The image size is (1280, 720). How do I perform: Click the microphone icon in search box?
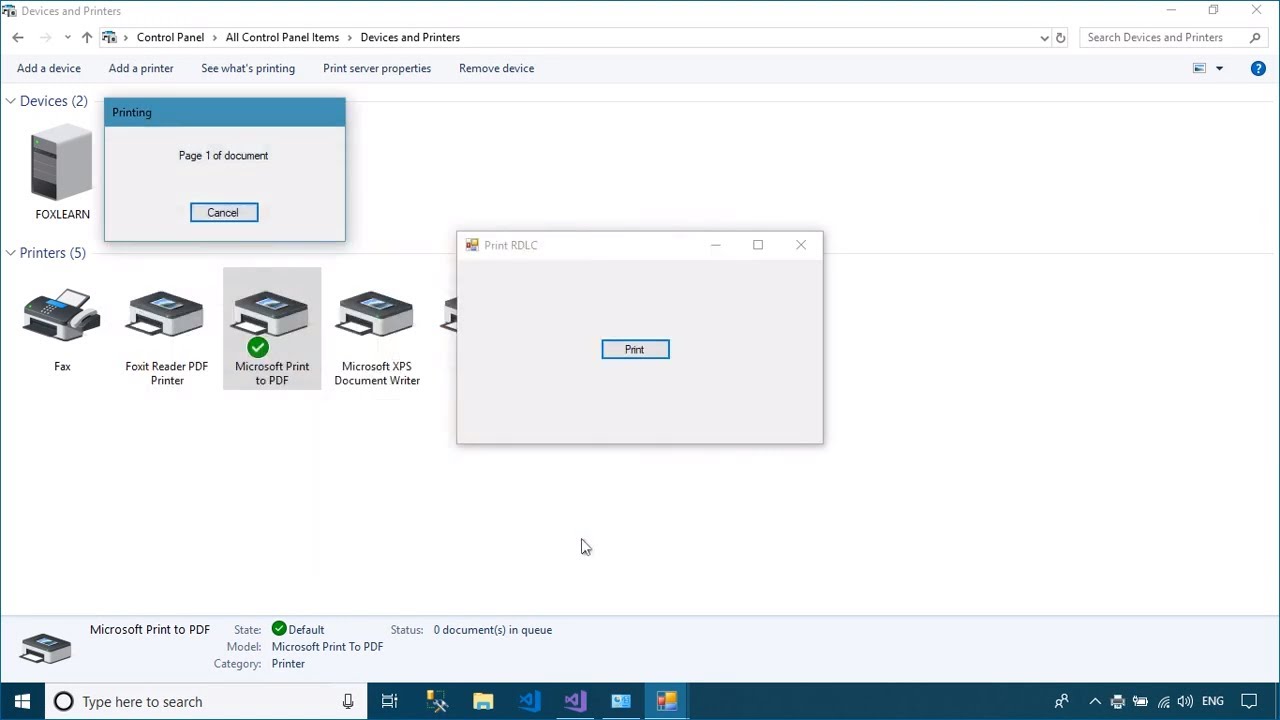[x=348, y=701]
